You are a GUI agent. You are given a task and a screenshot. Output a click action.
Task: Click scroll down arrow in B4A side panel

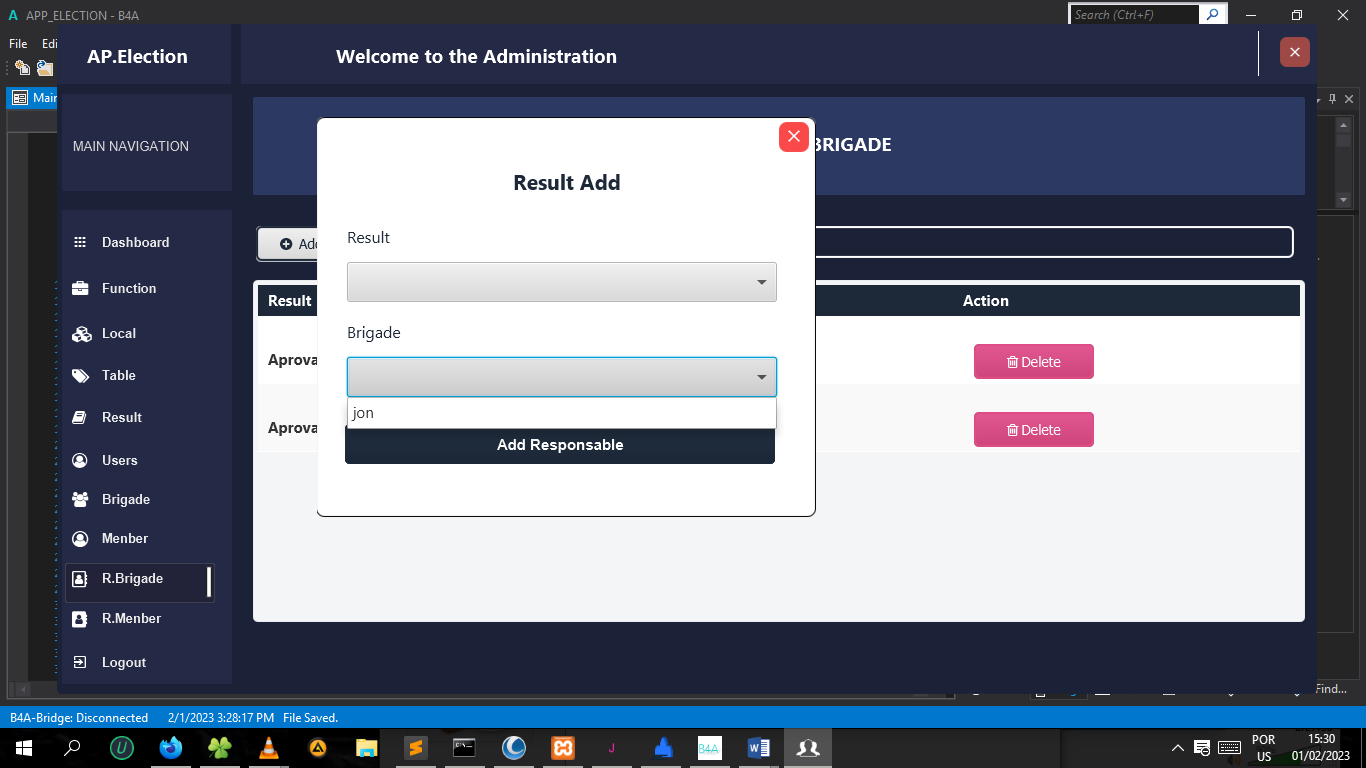click(1343, 200)
